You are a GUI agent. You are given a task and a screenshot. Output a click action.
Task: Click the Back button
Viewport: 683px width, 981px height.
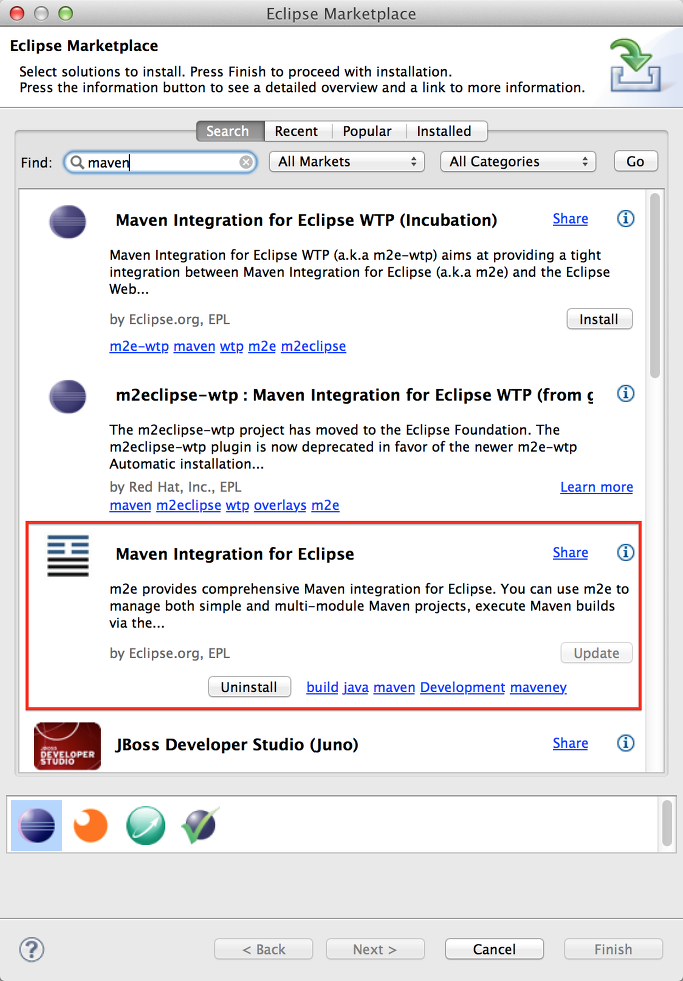[263, 949]
